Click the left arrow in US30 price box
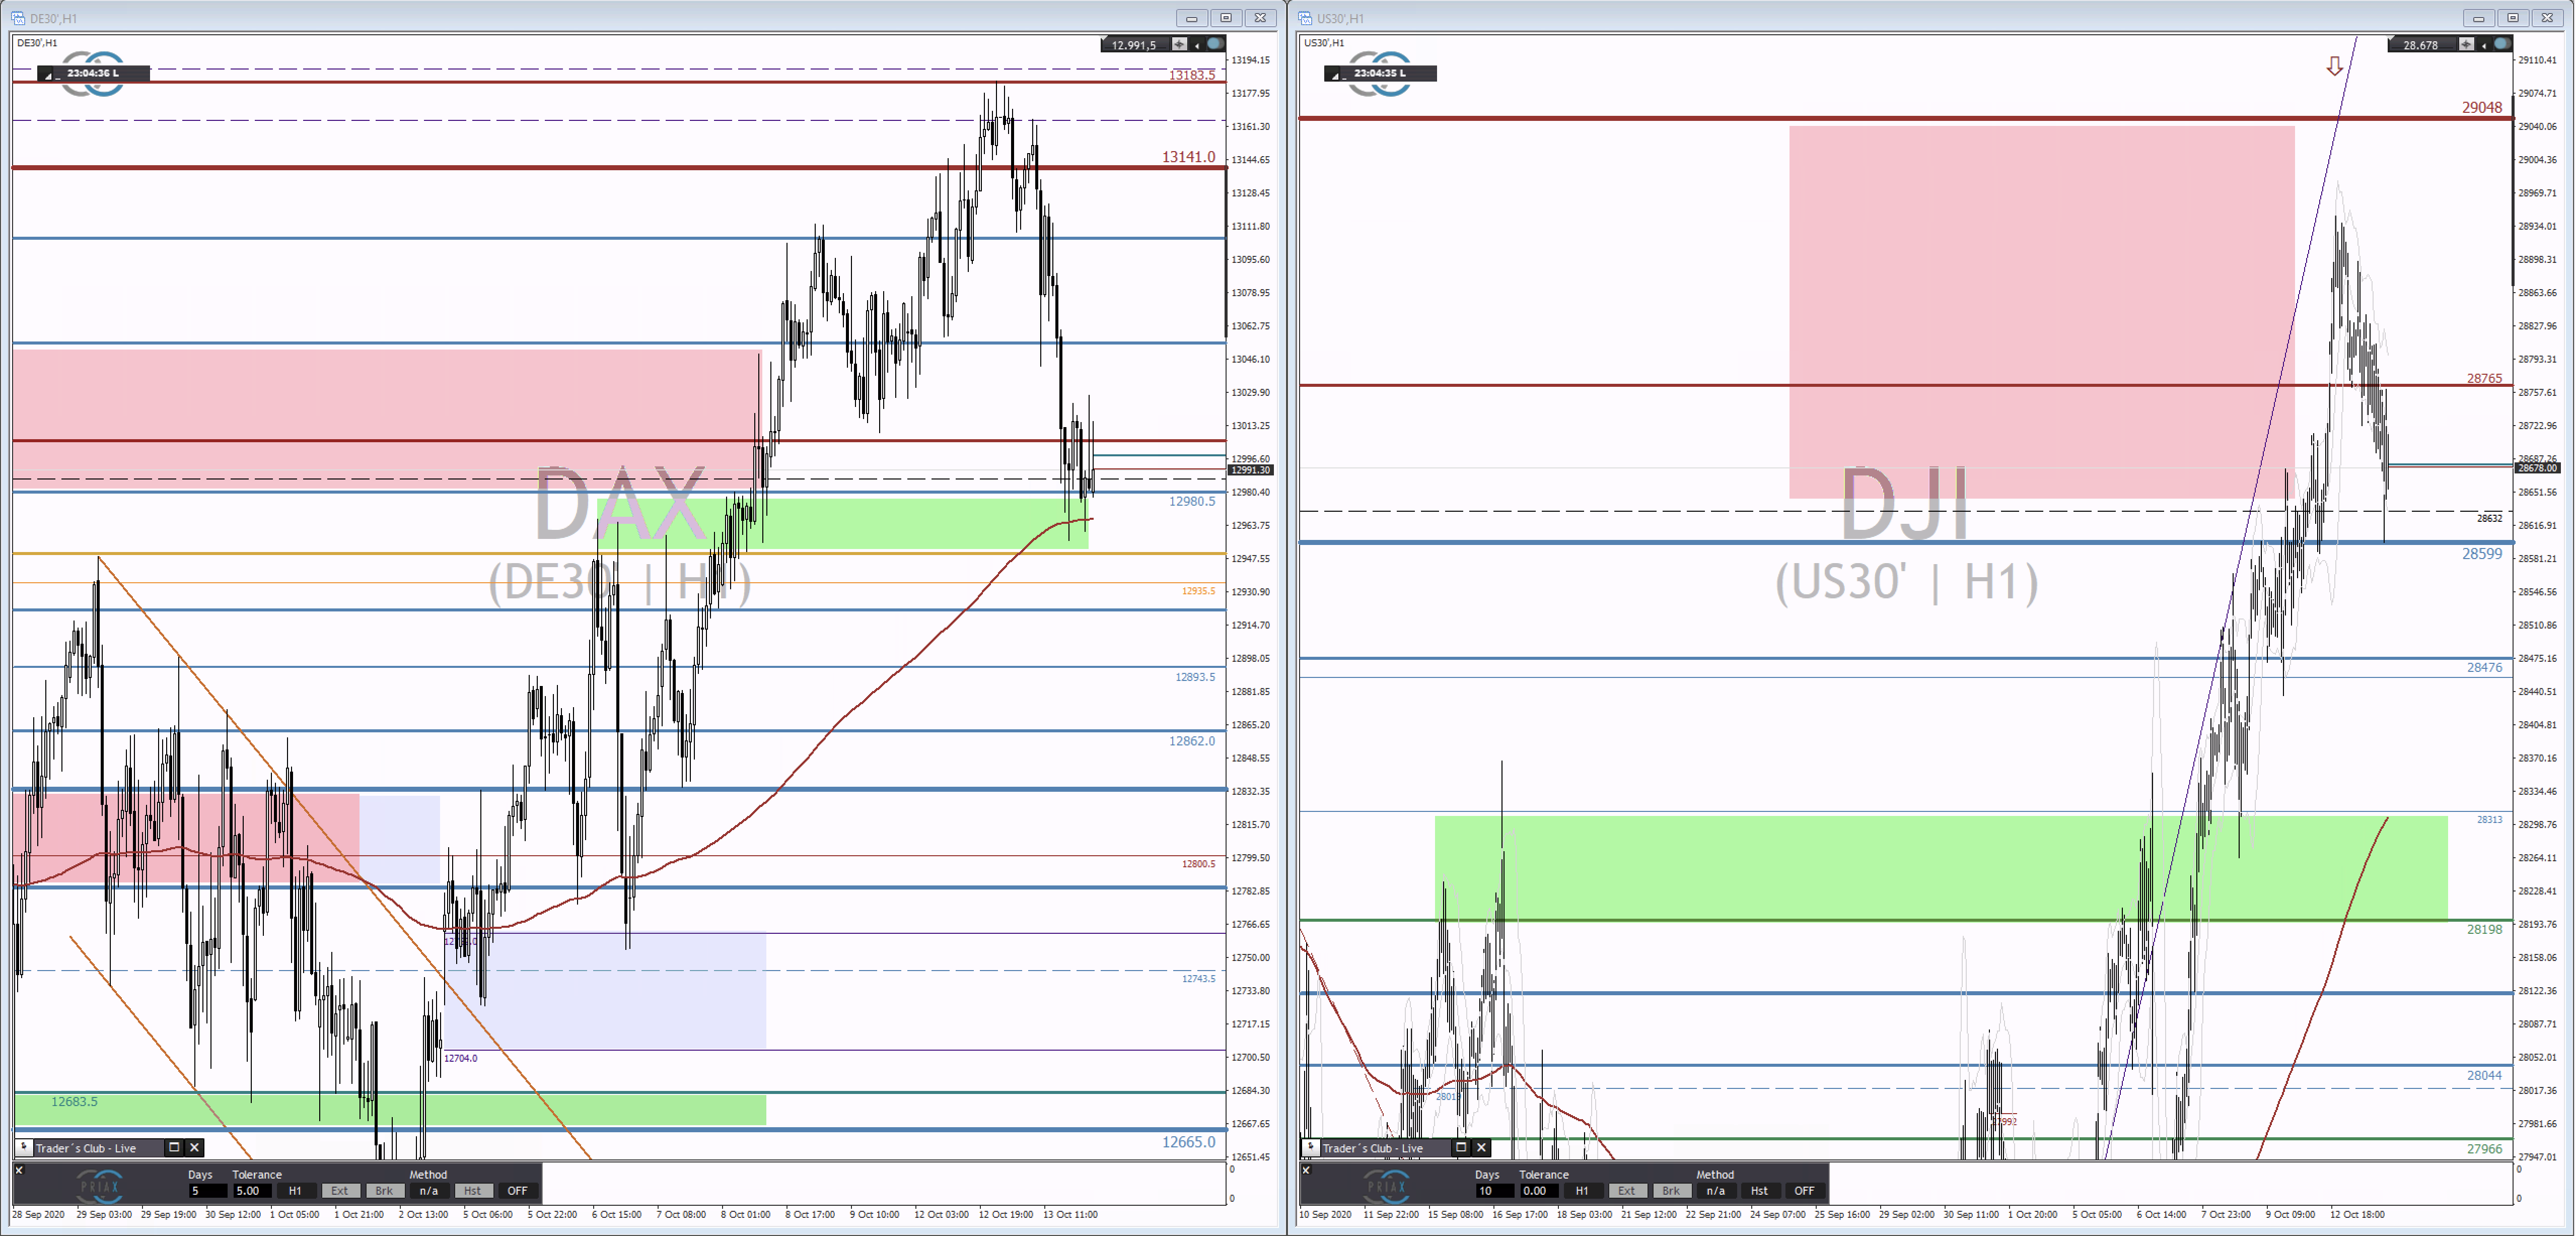 [2483, 44]
